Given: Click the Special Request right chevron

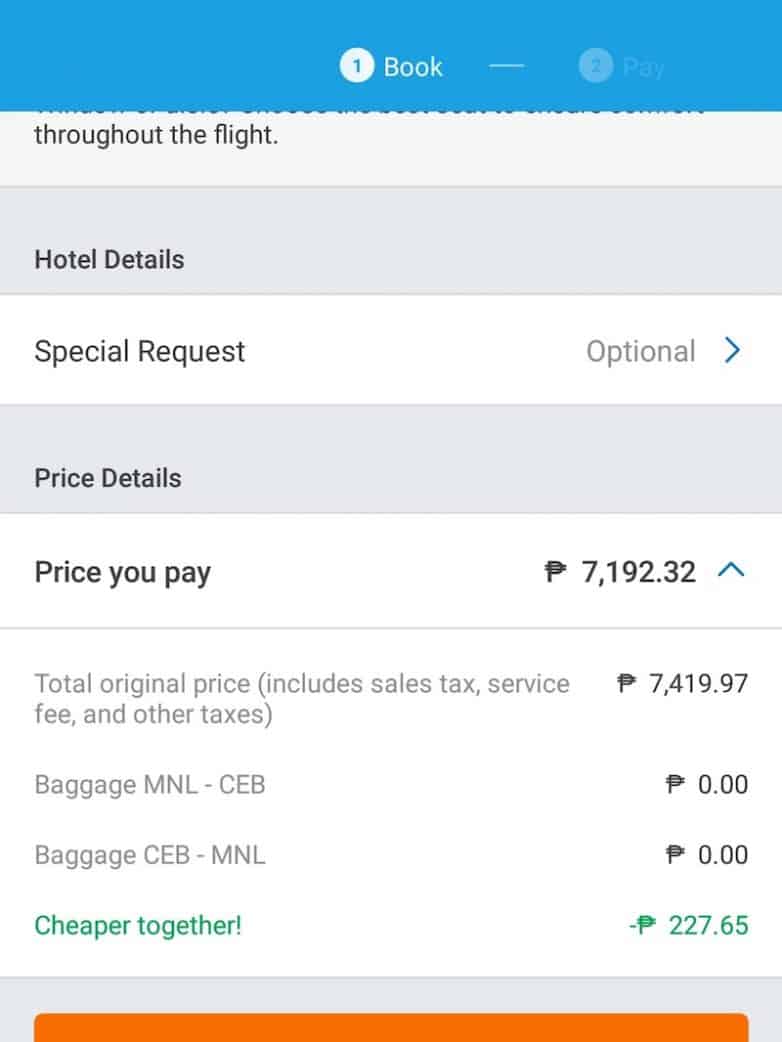Looking at the screenshot, I should tap(733, 351).
